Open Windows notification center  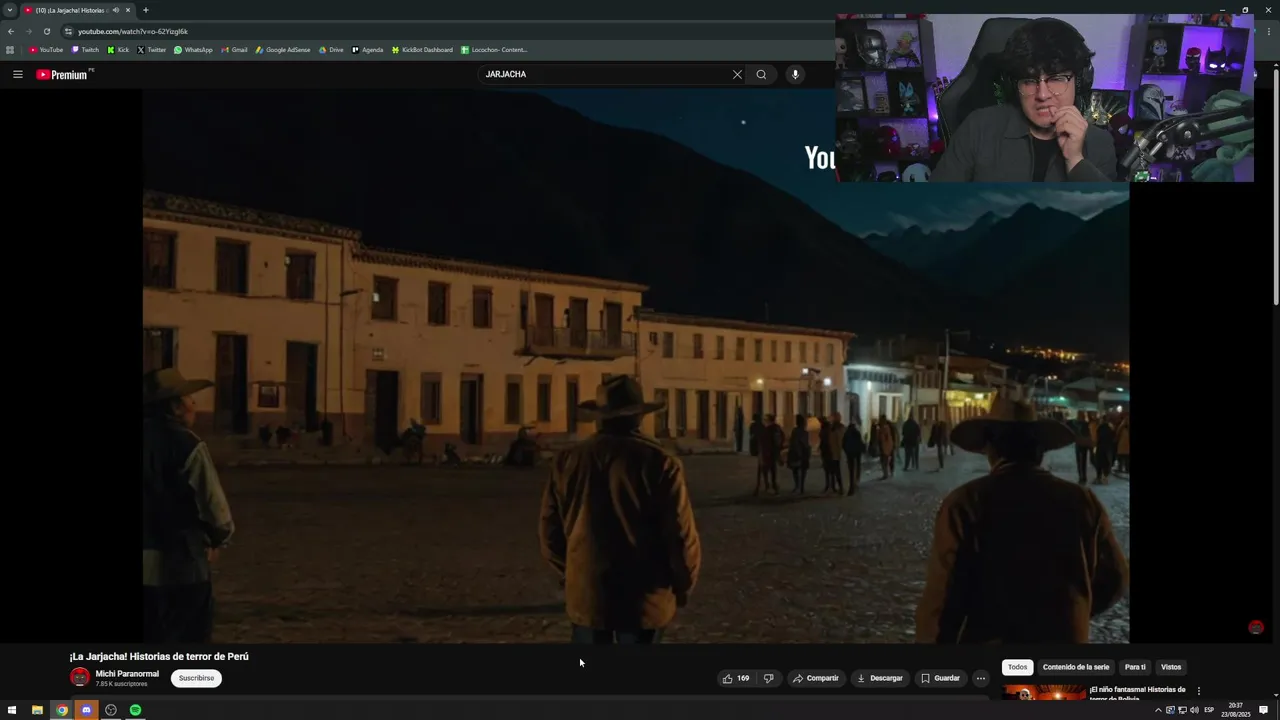click(x=1264, y=710)
